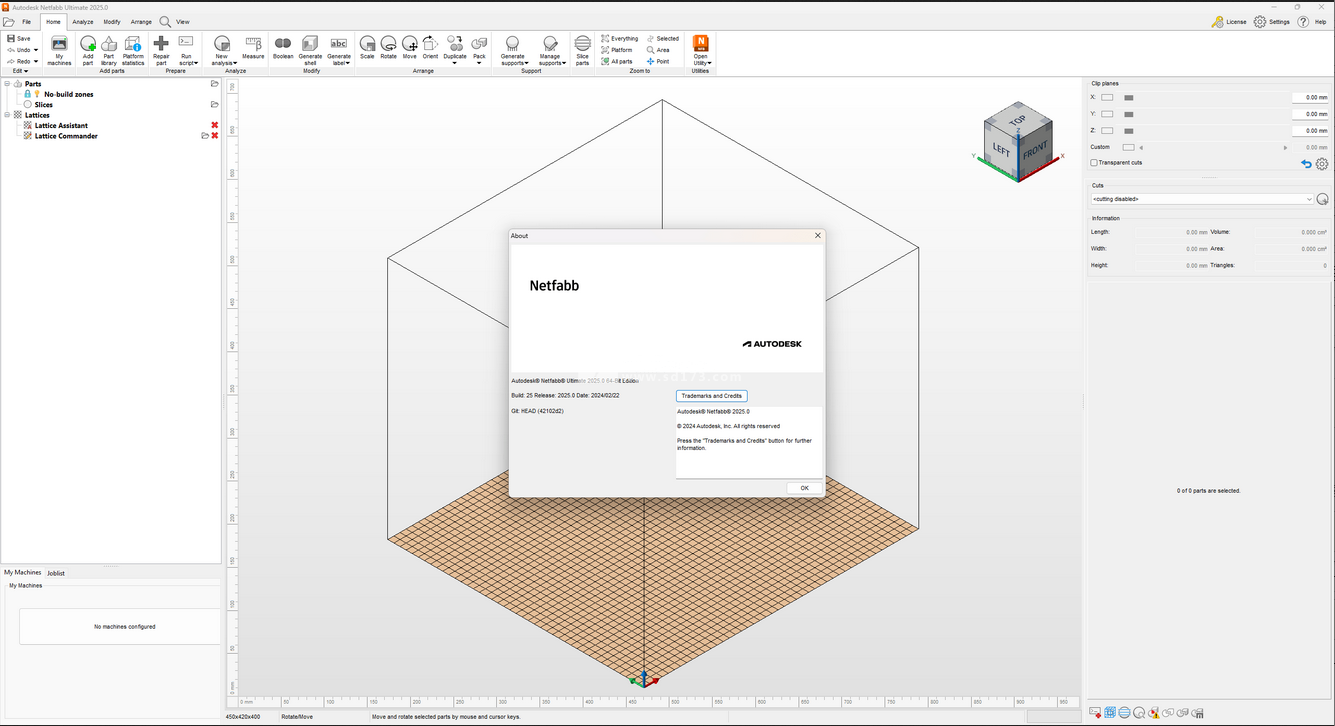The image size is (1335, 726).
Task: Toggle the lock icon on No-build zones
Action: (x=28, y=94)
